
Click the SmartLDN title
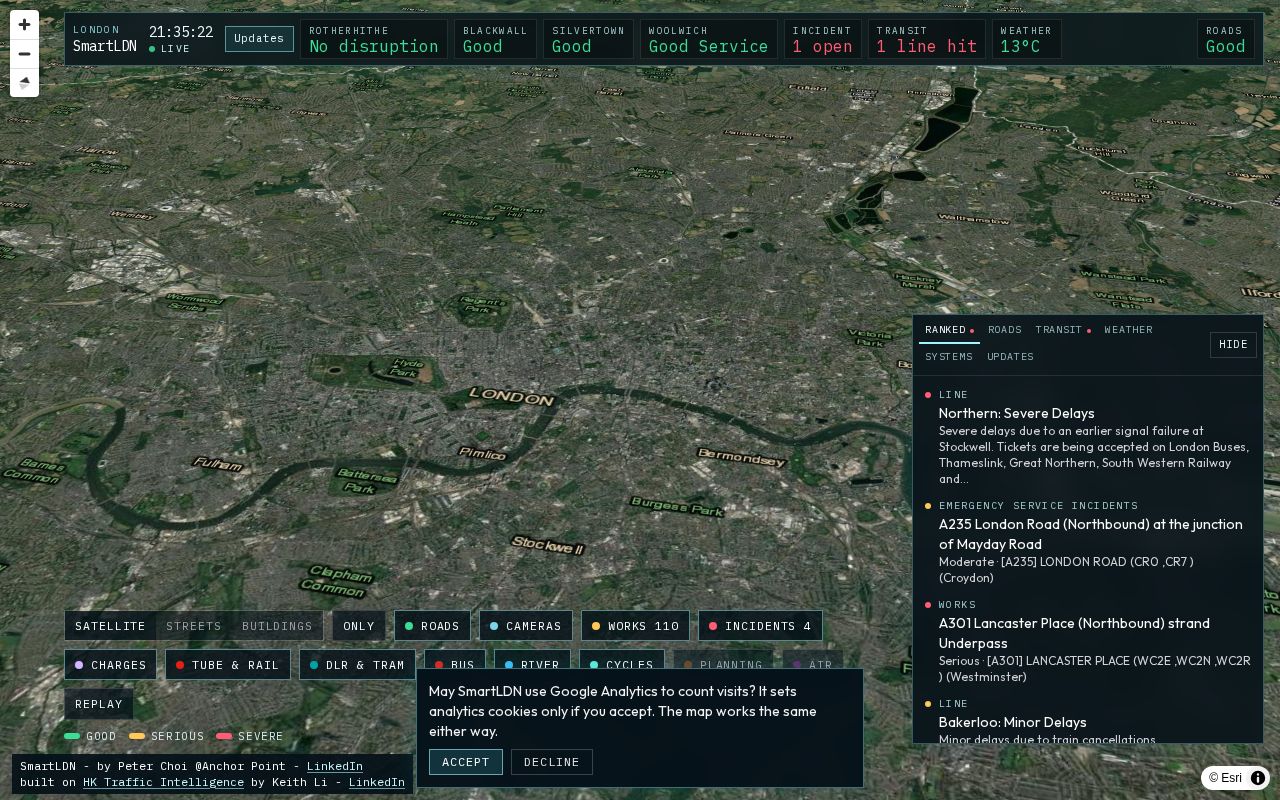(105, 46)
